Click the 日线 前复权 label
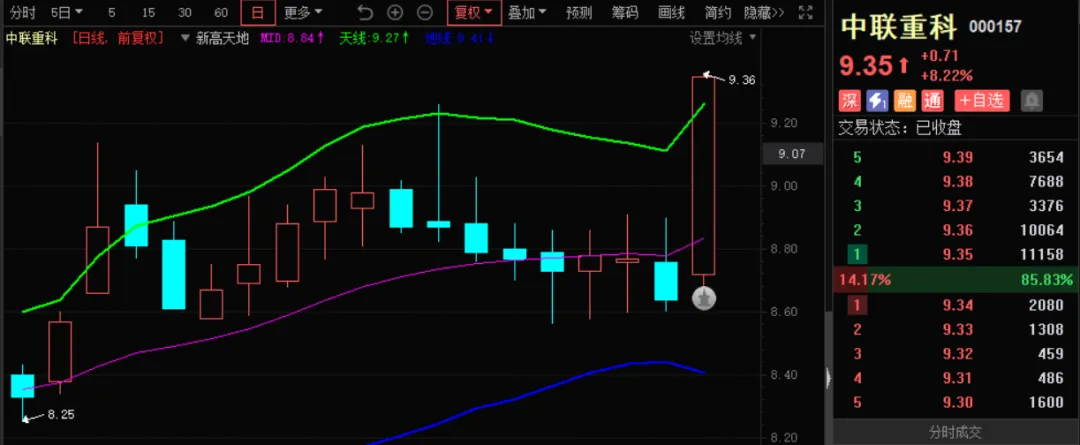The width and height of the screenshot is (1080, 445). pyautogui.click(x=118, y=39)
